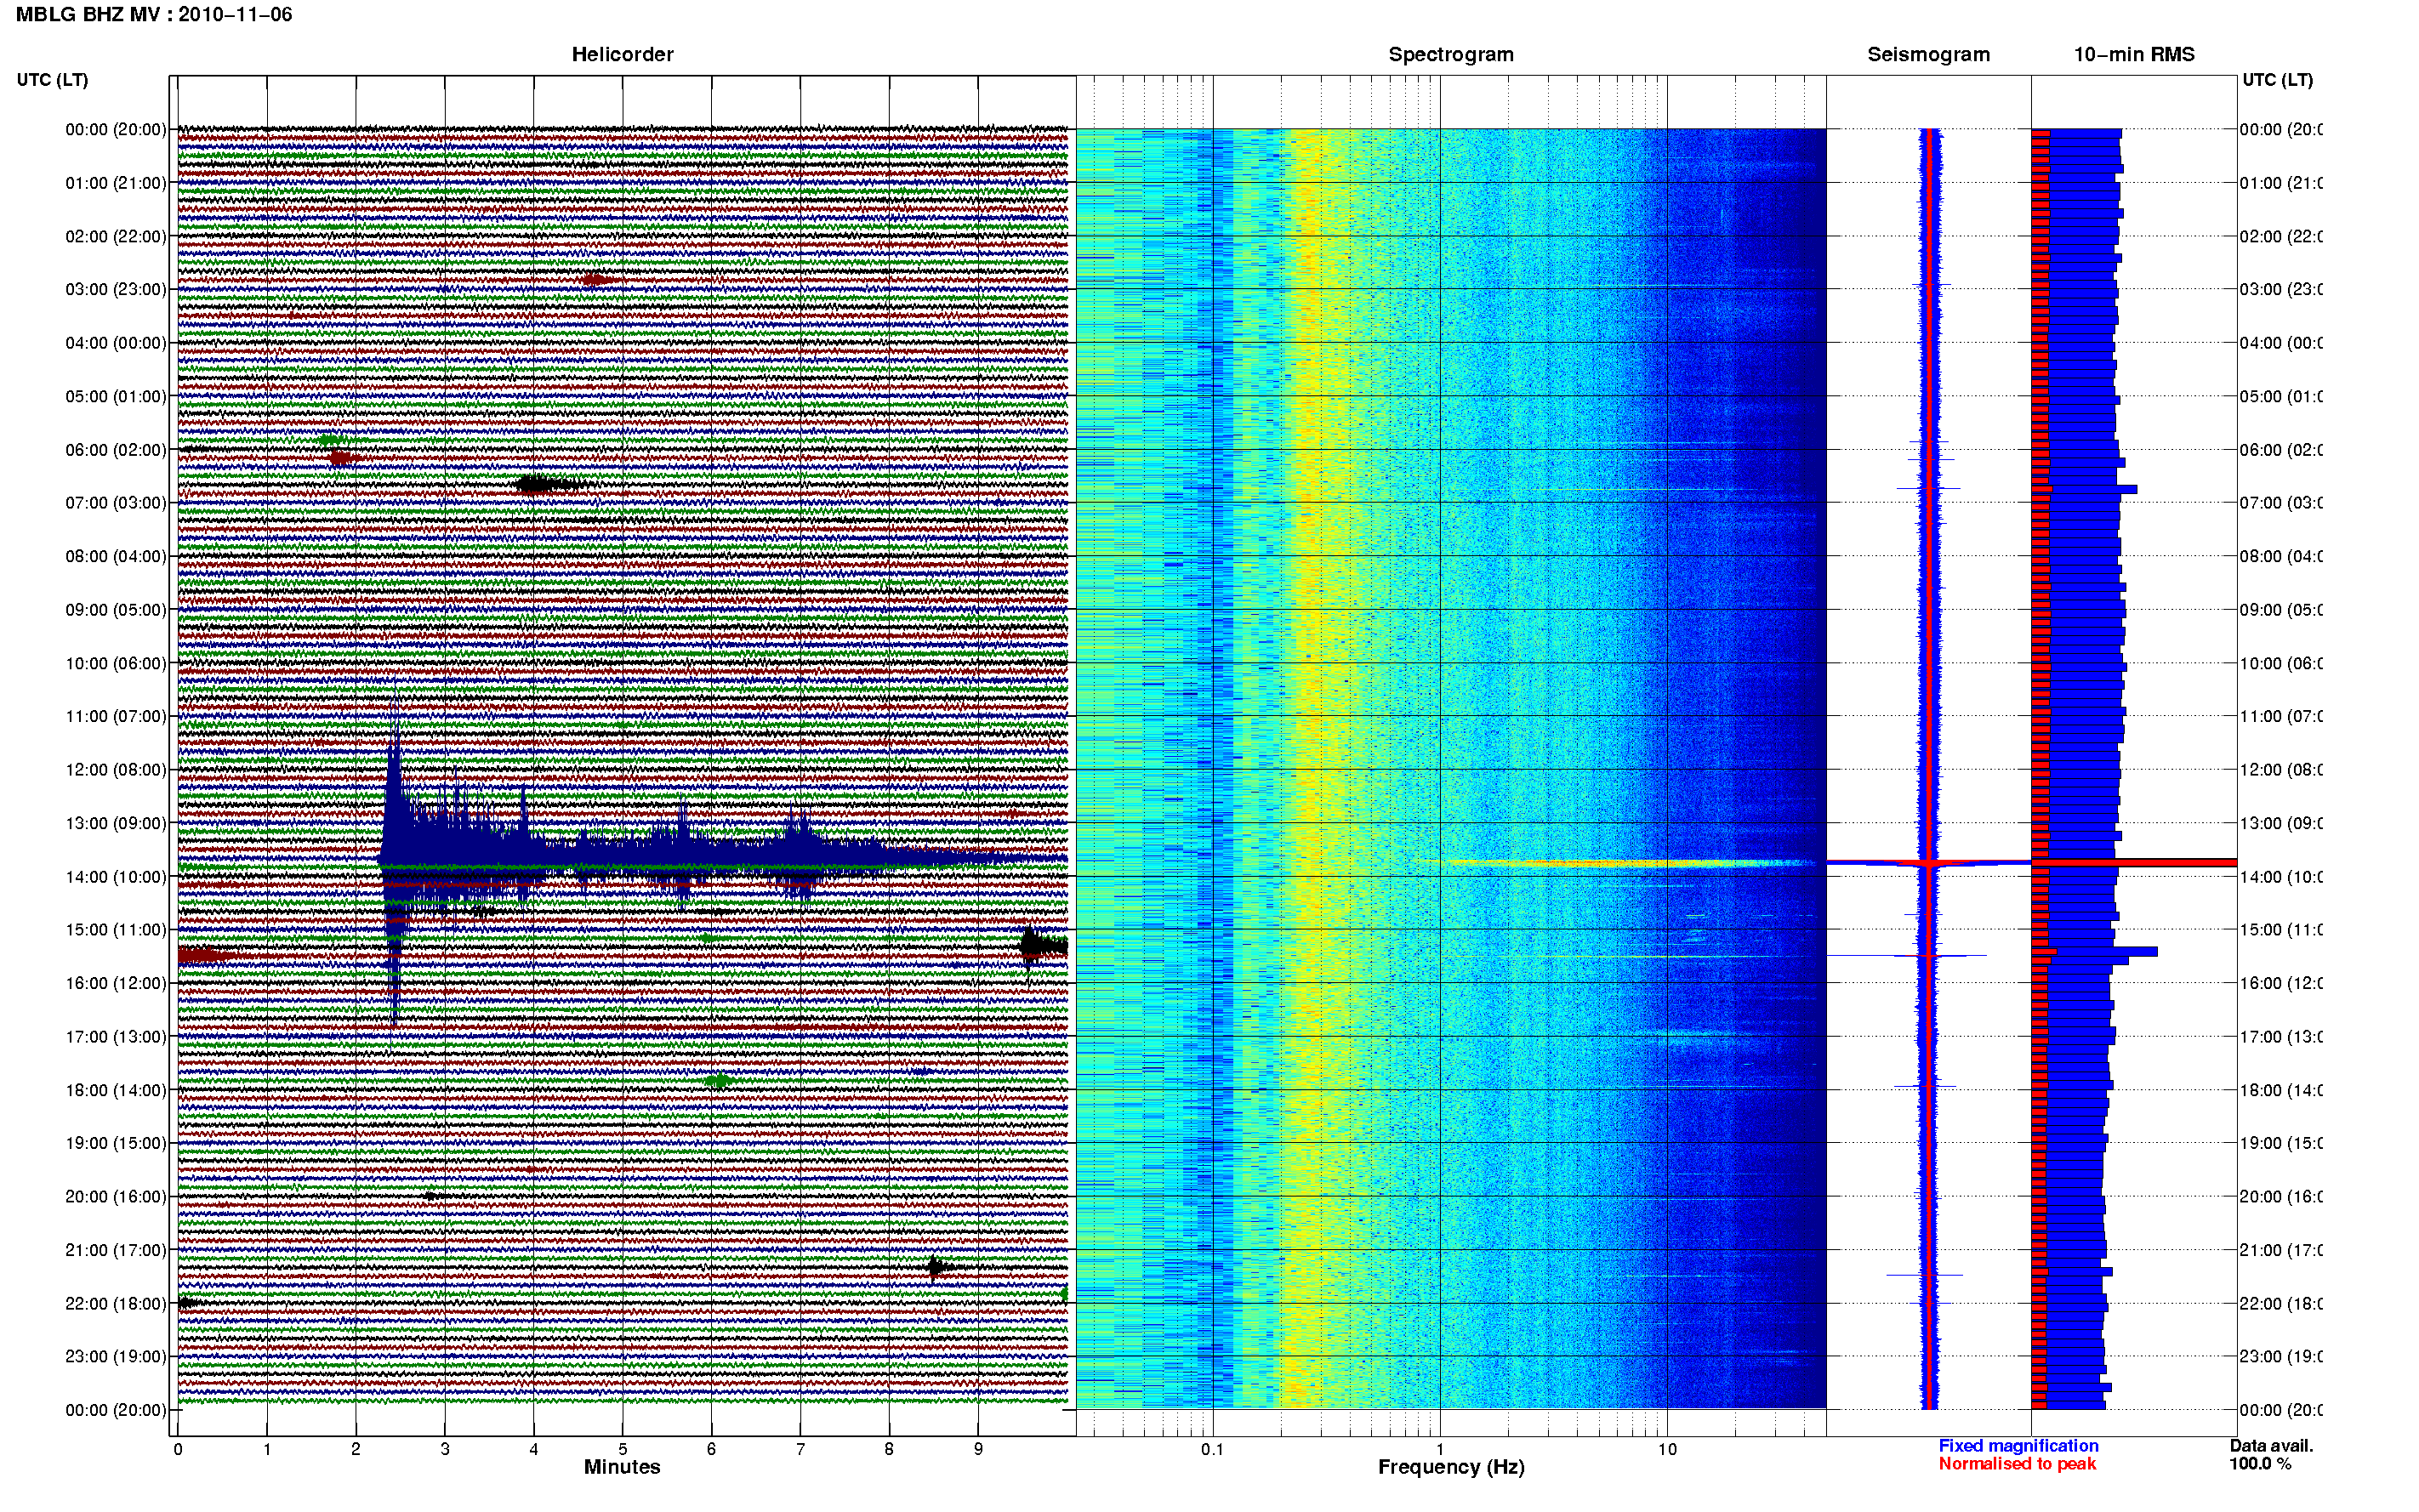
Task: Click the green event blip near 18:00 trace
Action: coord(718,1080)
